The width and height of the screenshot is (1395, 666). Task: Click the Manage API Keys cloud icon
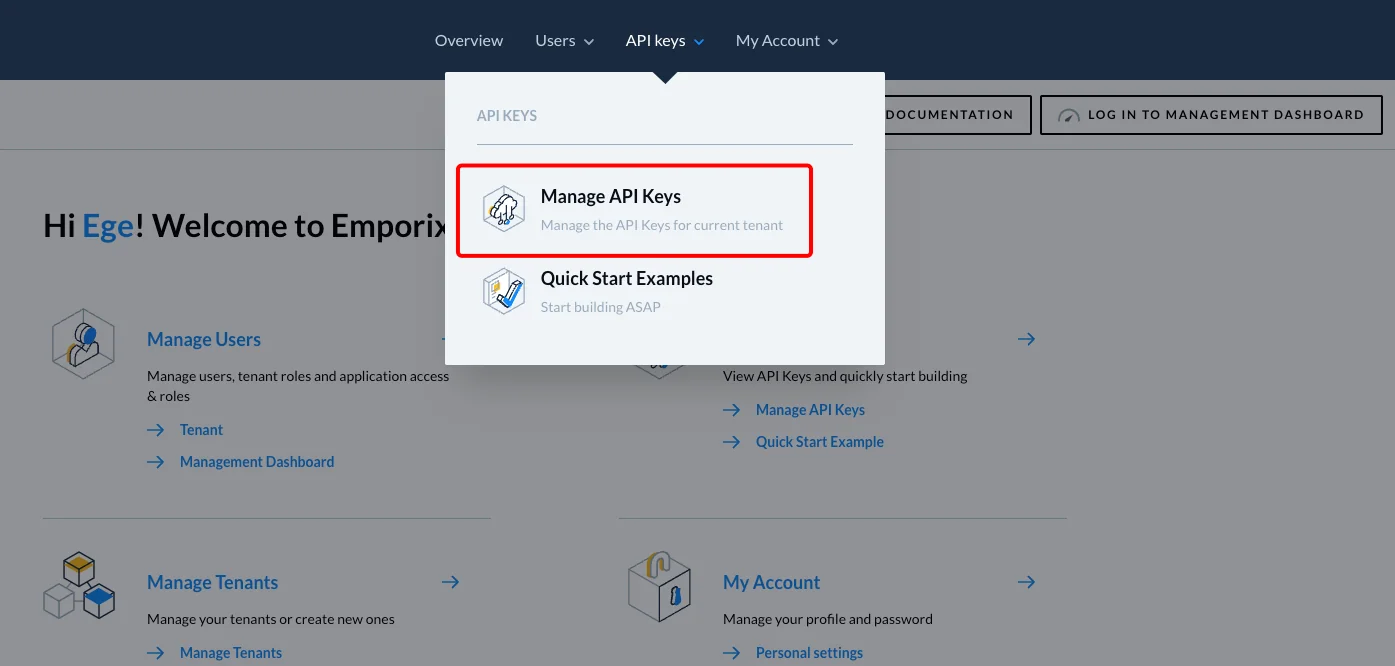(x=504, y=209)
